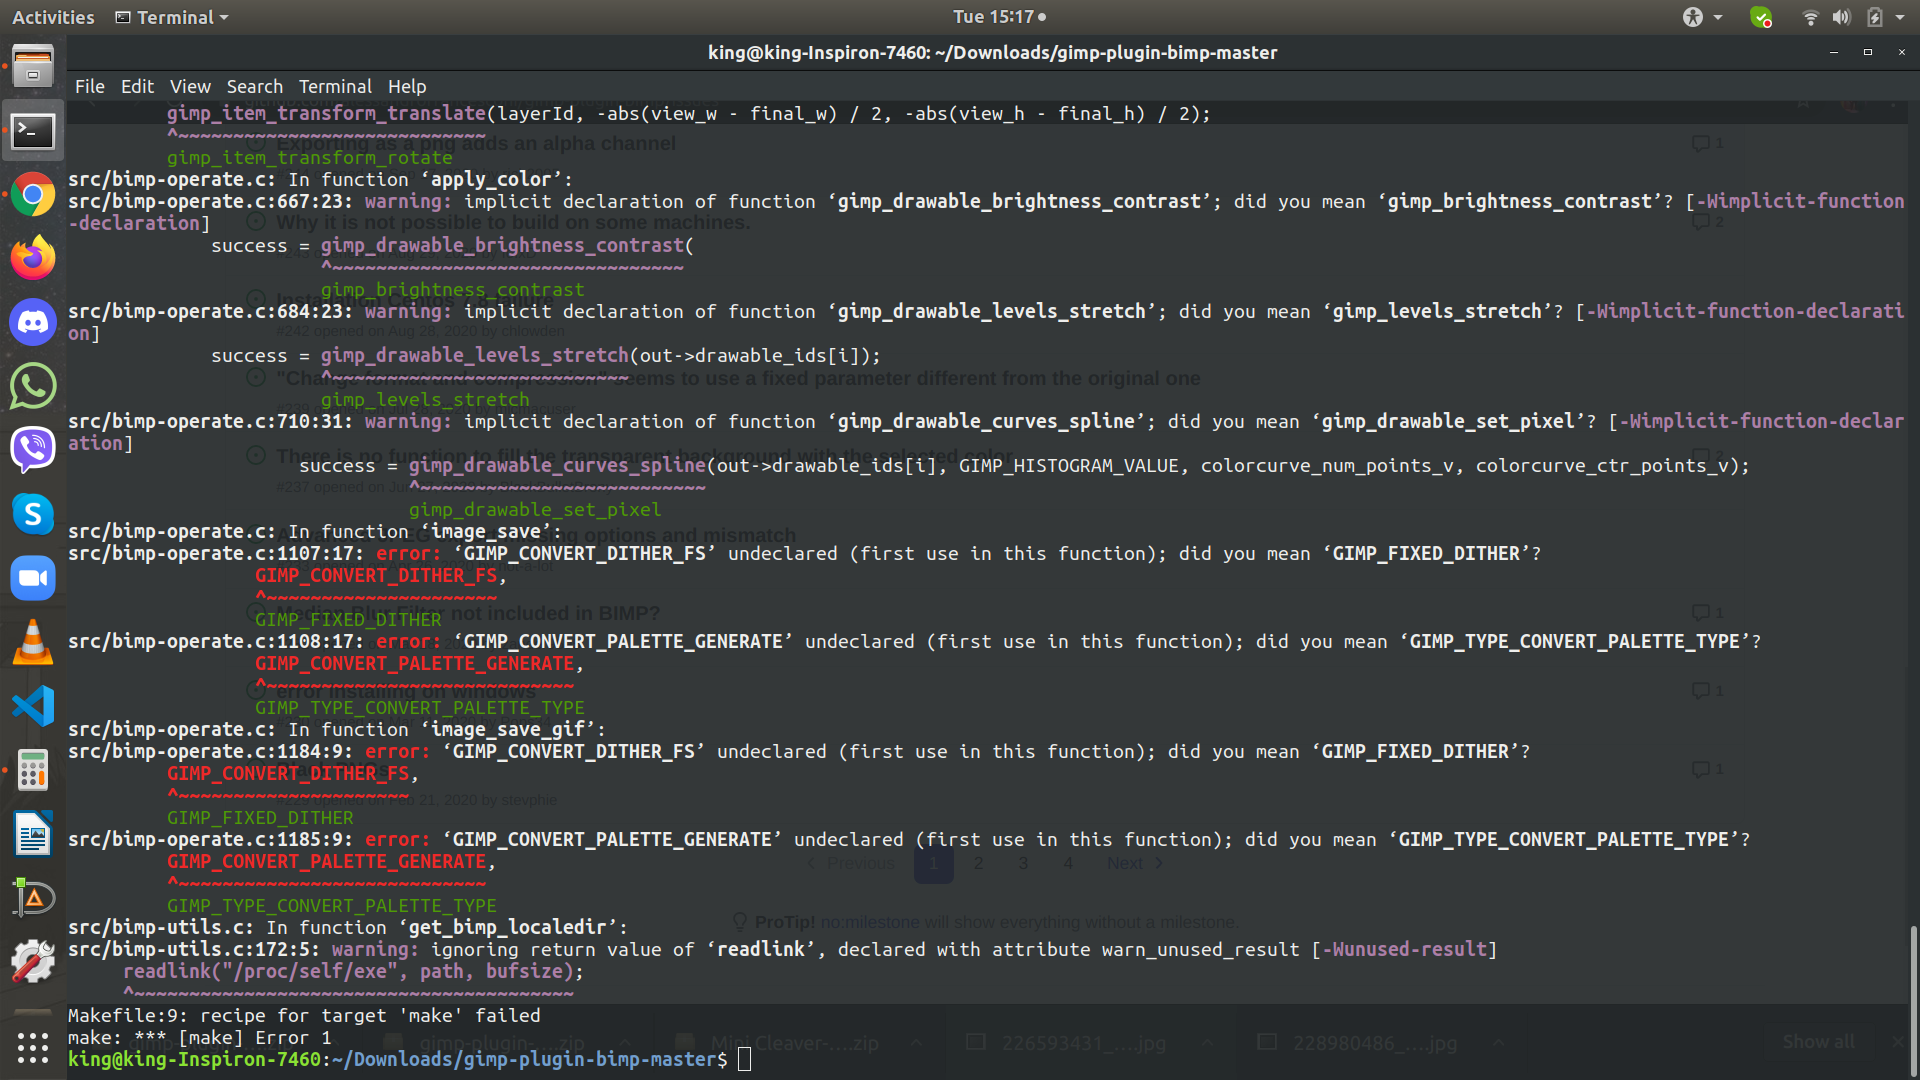Click the volume icon in the top bar
Viewport: 1920px width, 1080px height.
pyautogui.click(x=1840, y=17)
